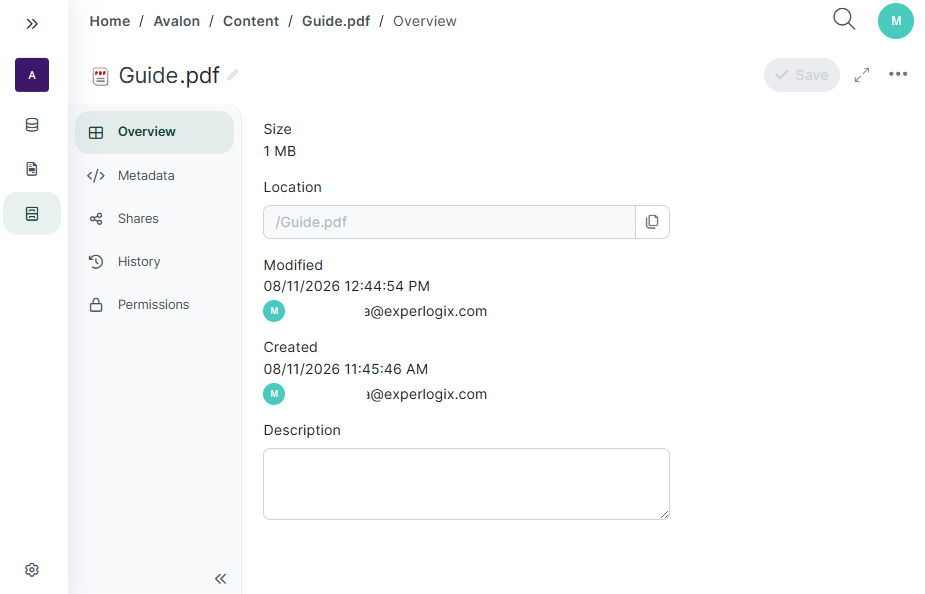Viewport: 925px width, 594px height.
Task: Go to Avalon breadcrumb link
Action: tap(176, 21)
